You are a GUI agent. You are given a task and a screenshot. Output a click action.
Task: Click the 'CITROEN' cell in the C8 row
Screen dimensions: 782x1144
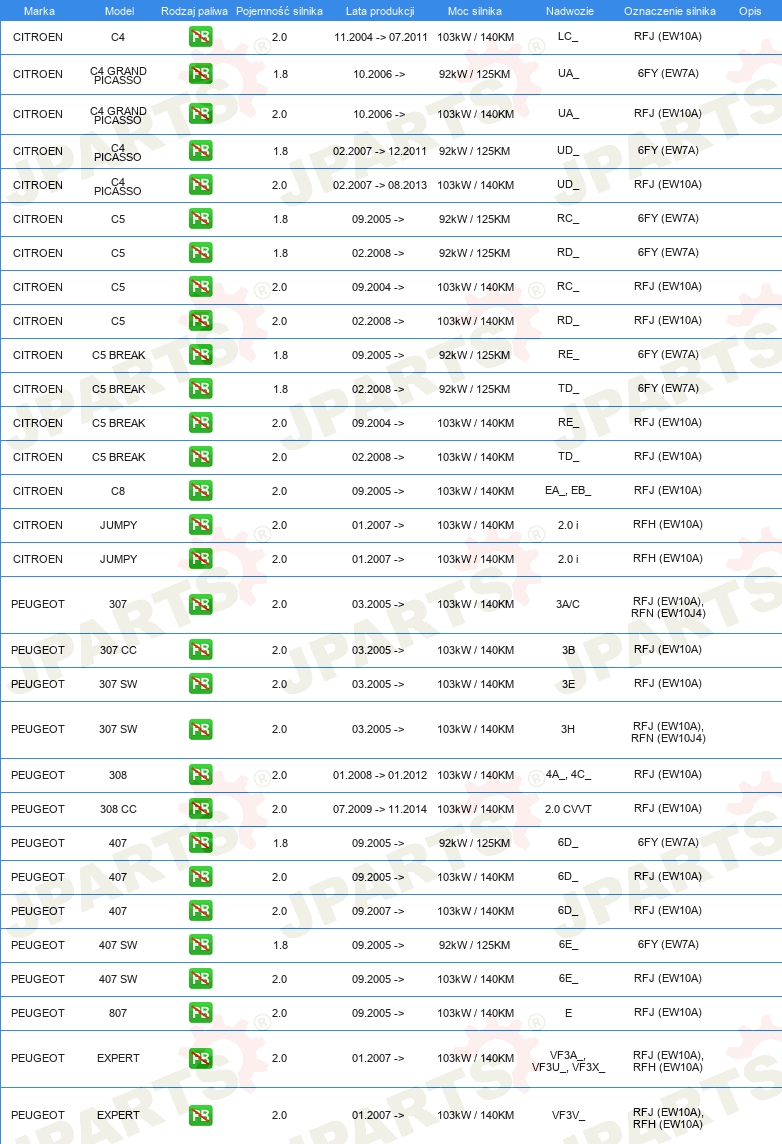[x=38, y=491]
